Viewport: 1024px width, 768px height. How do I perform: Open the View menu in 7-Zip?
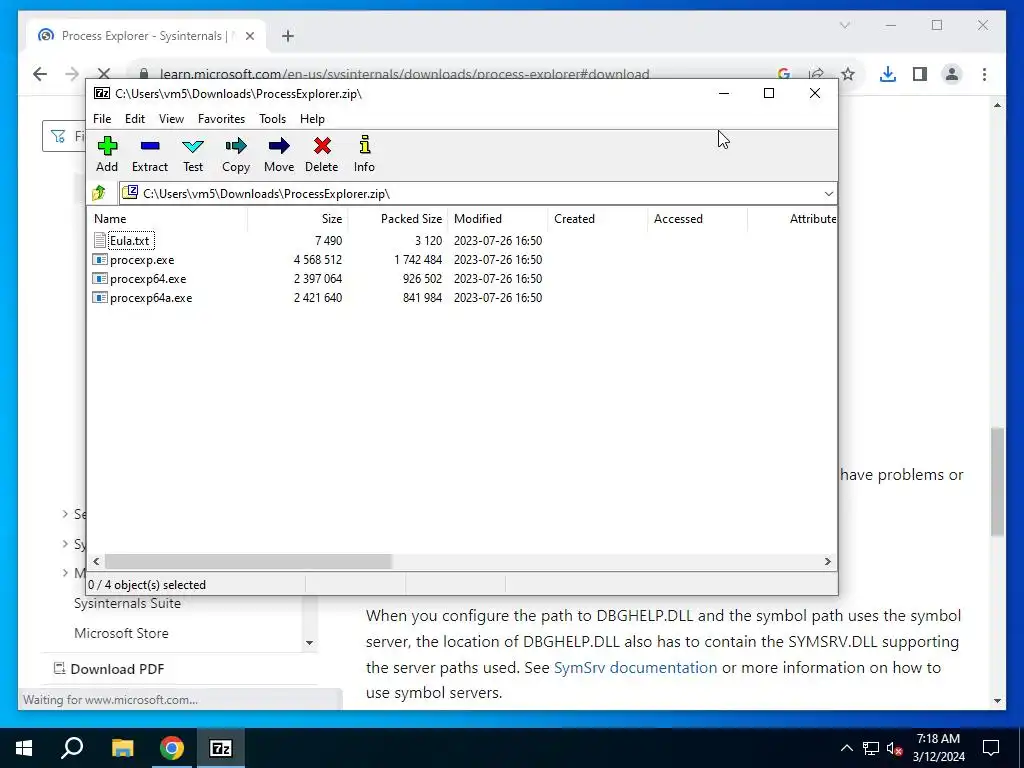pos(171,119)
